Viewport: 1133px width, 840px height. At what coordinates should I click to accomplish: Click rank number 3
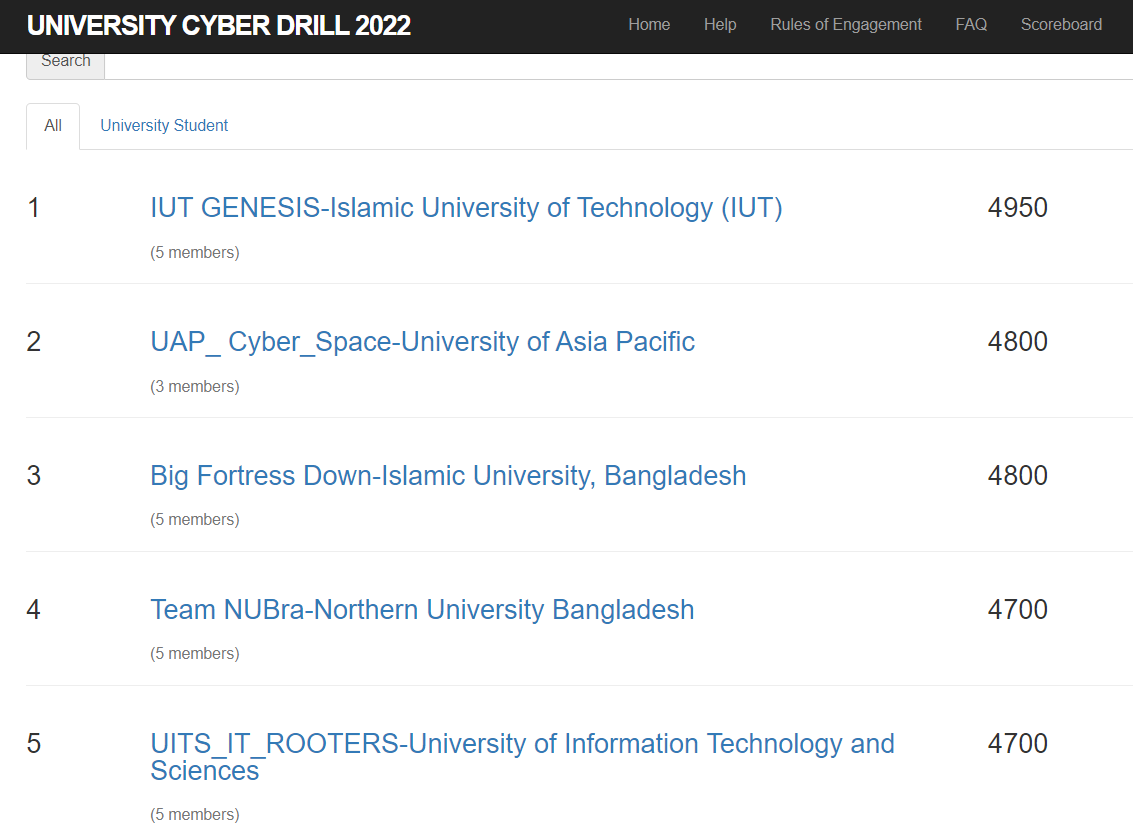click(x=33, y=476)
